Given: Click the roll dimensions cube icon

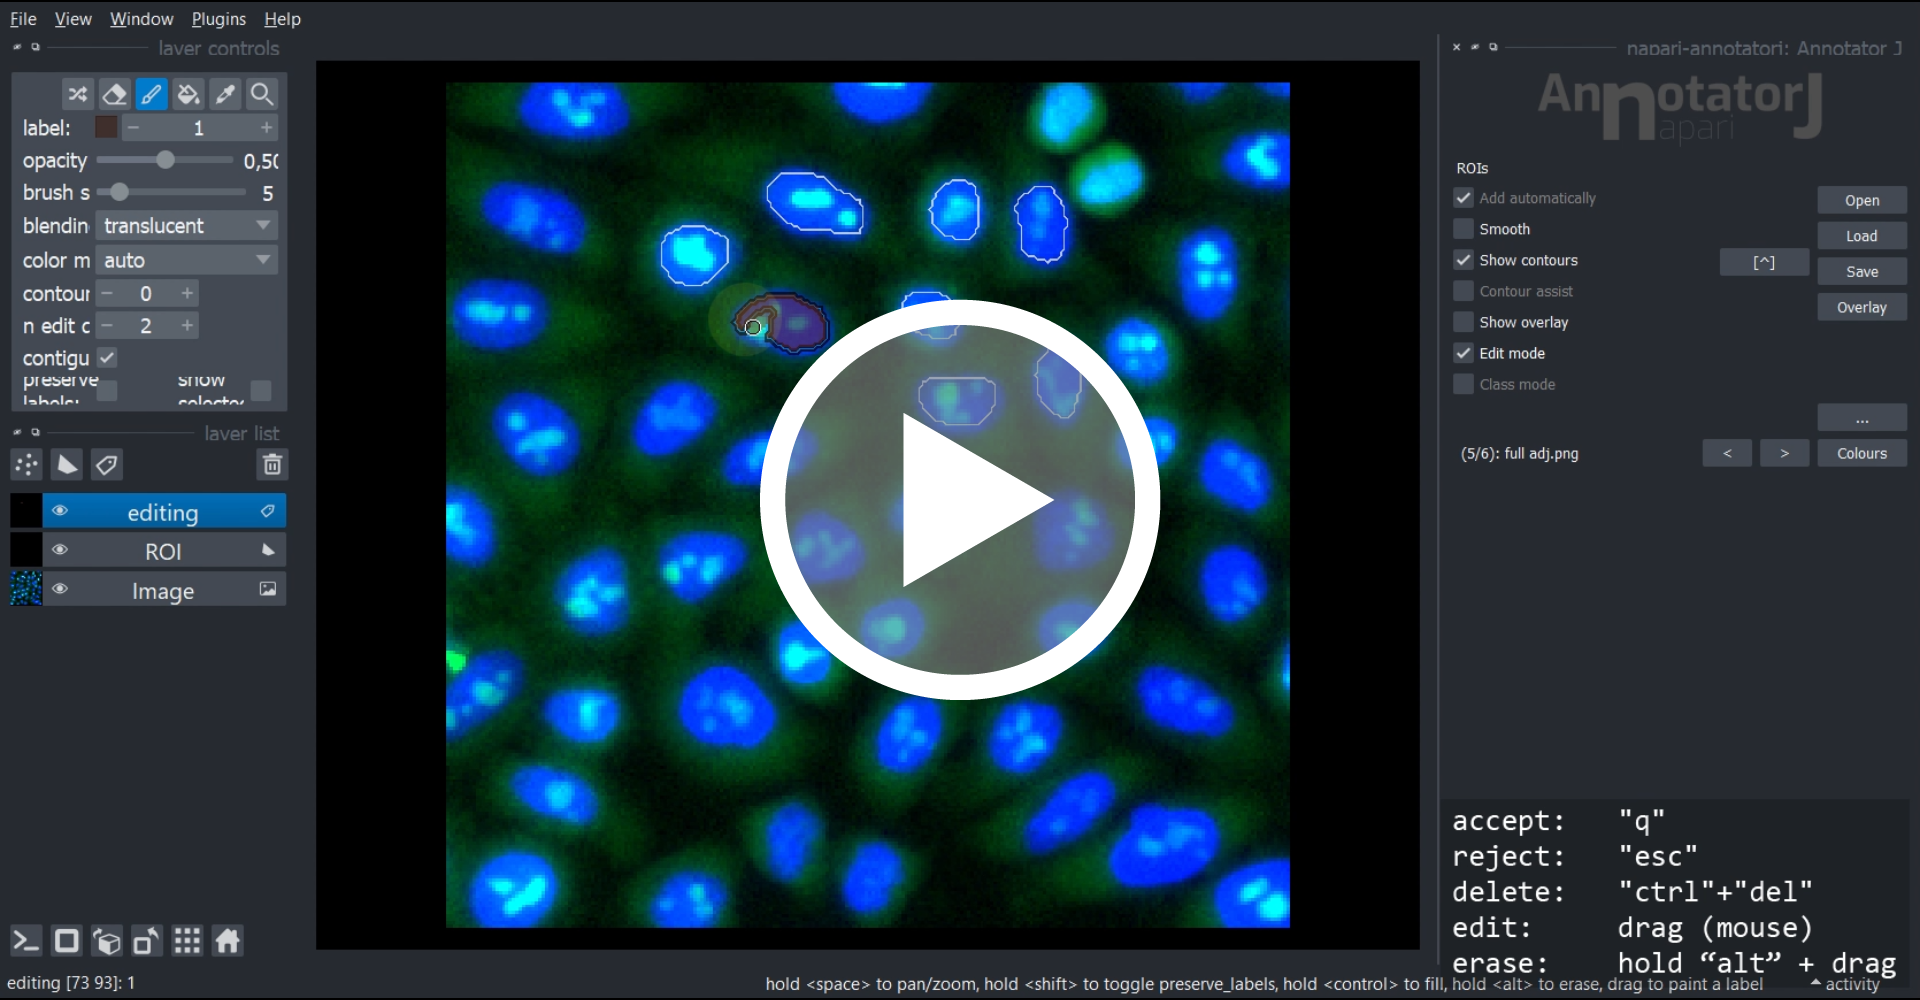Looking at the screenshot, I should tap(107, 941).
